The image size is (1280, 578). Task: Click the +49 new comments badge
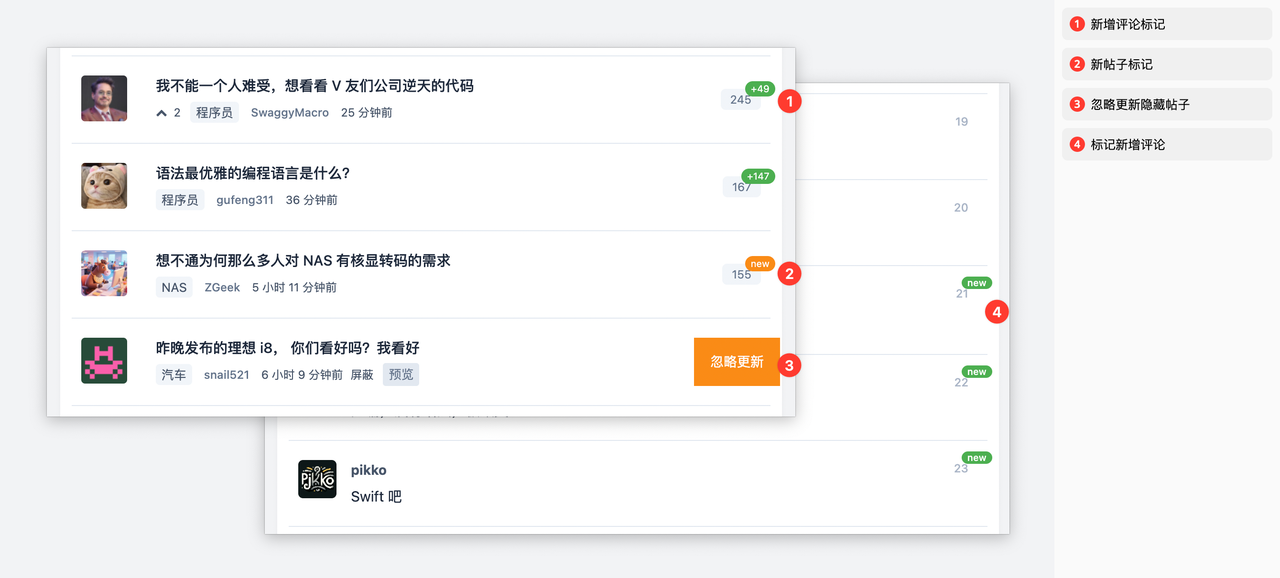[x=760, y=89]
